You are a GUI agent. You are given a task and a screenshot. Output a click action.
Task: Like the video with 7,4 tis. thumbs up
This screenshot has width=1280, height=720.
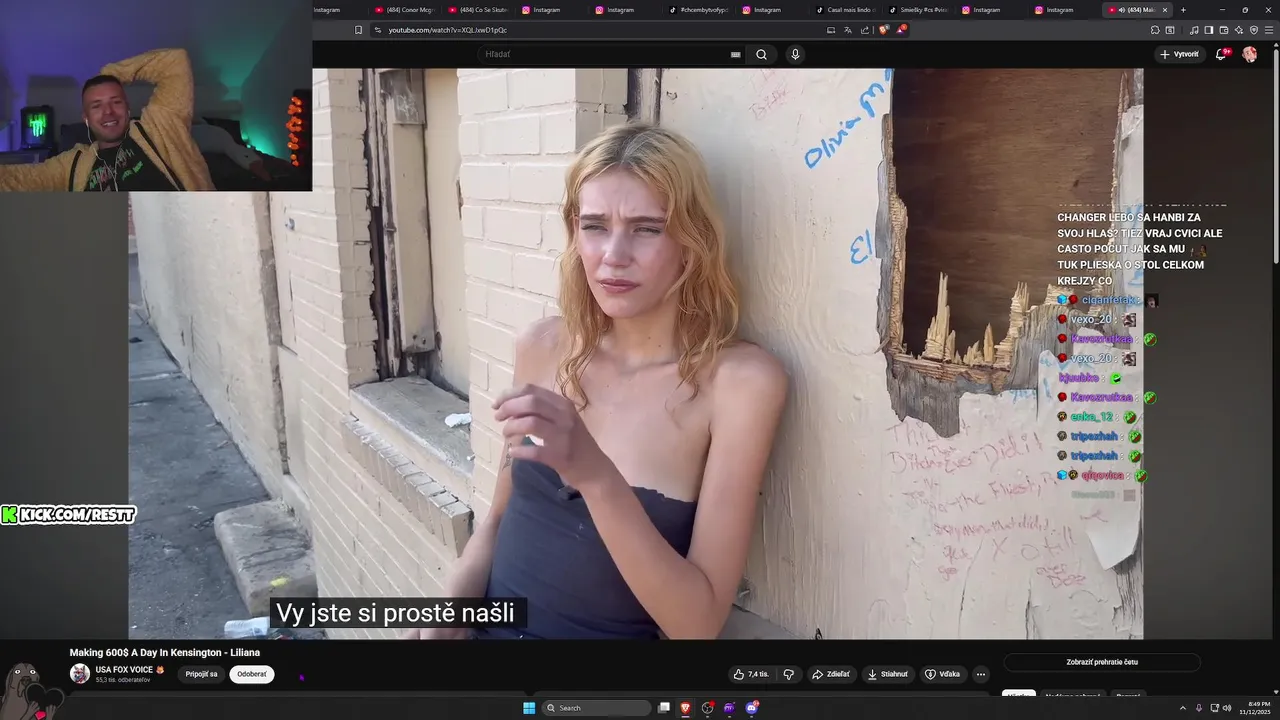pyautogui.click(x=751, y=674)
